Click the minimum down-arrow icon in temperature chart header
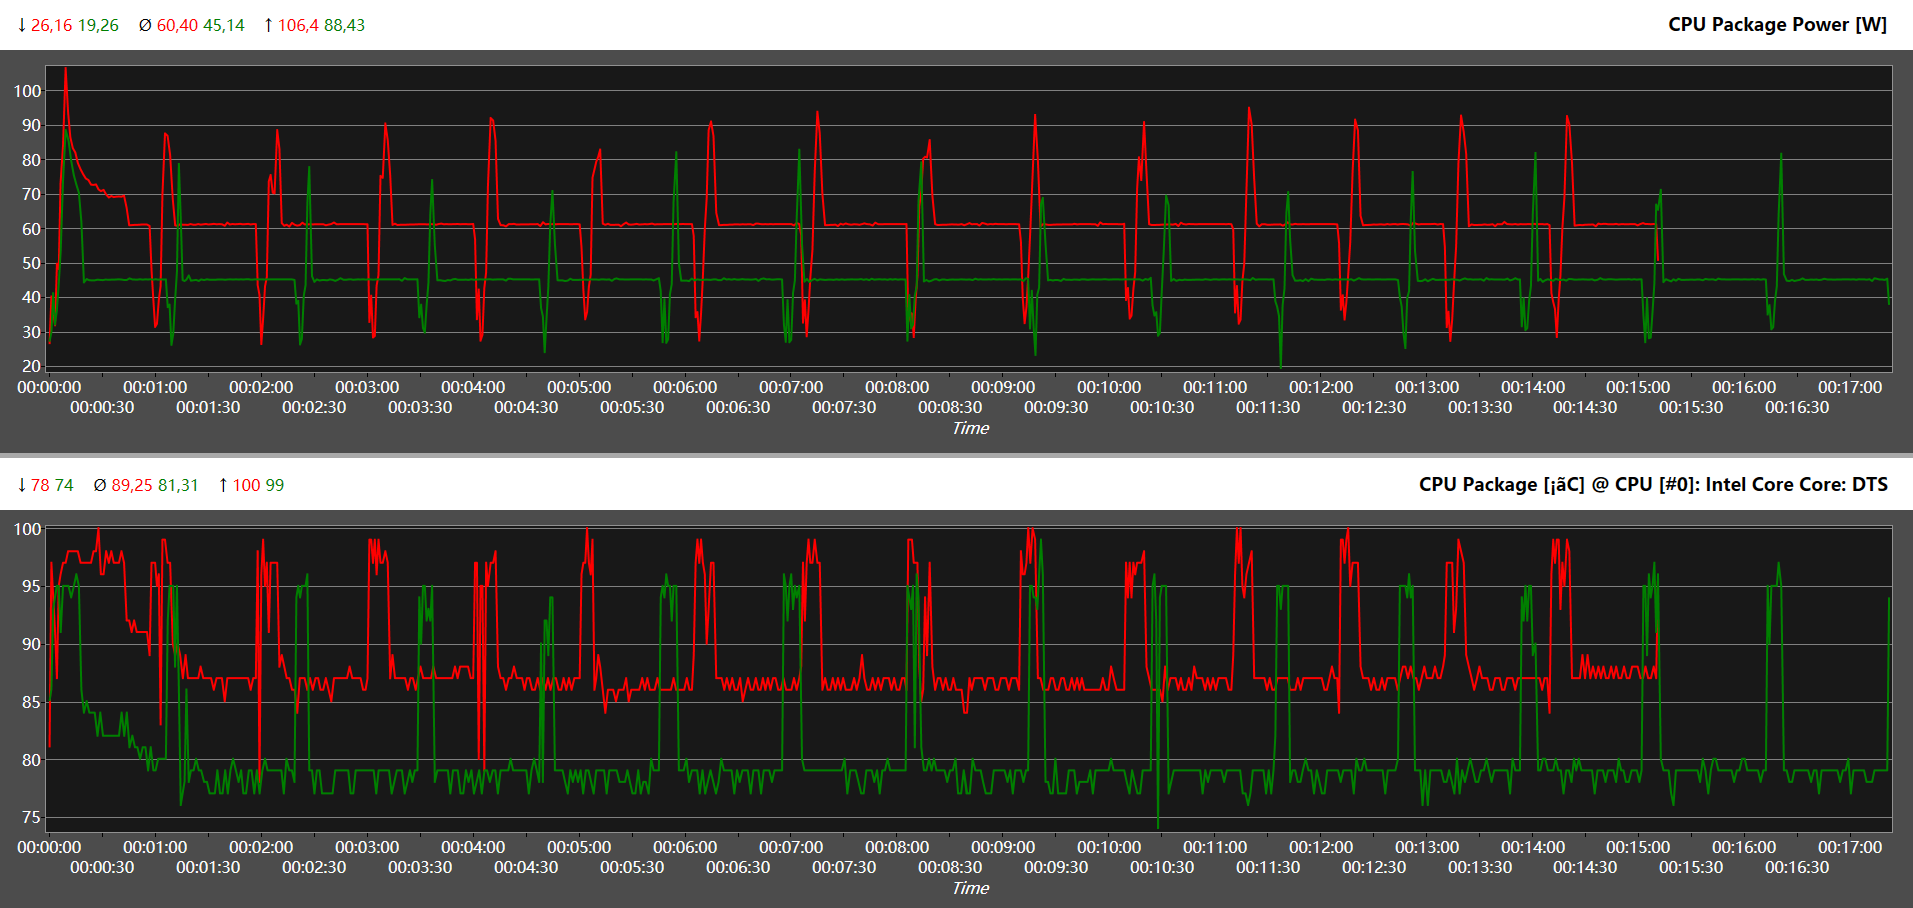Screen dimensions: 1913x908 [x=22, y=485]
